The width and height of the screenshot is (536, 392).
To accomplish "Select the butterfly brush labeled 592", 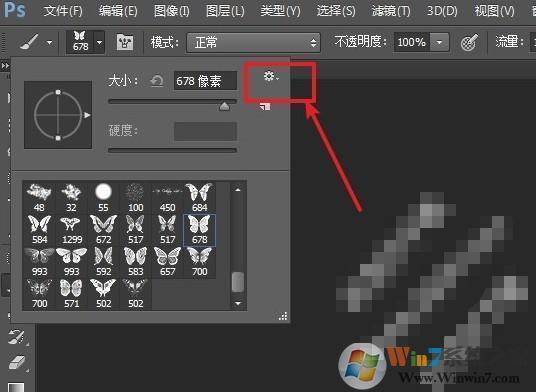I will click(x=103, y=262).
